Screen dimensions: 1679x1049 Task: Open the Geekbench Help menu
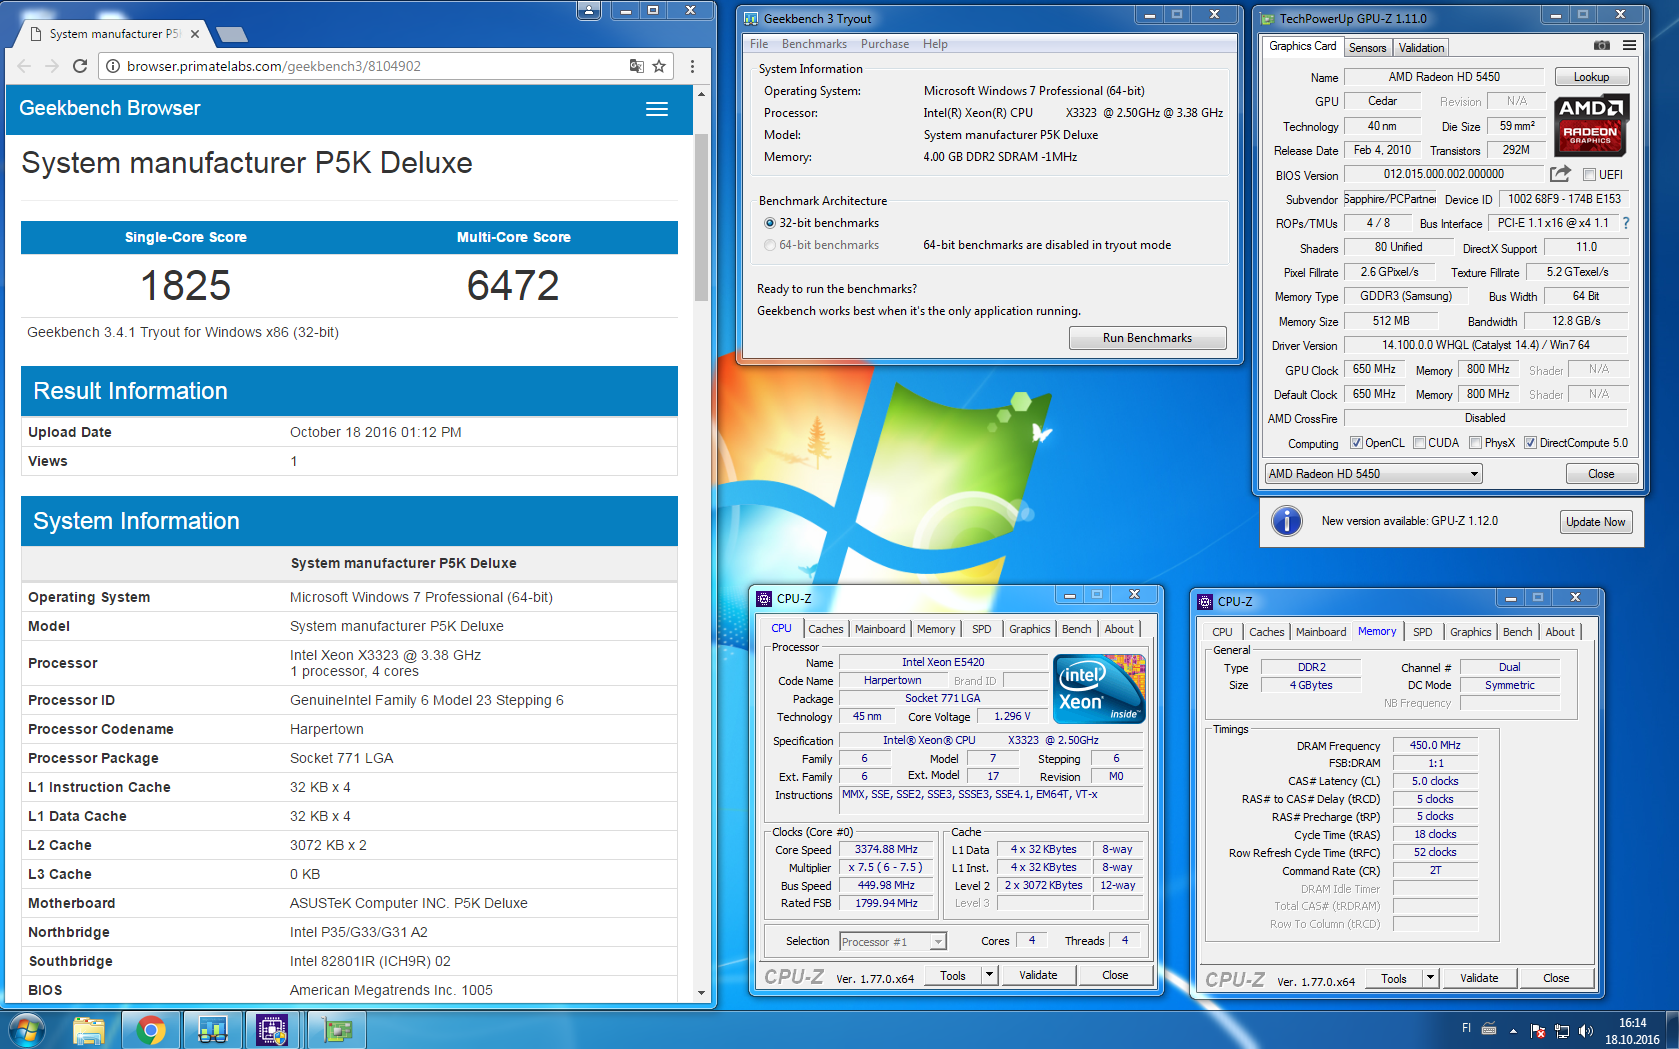[x=935, y=44]
